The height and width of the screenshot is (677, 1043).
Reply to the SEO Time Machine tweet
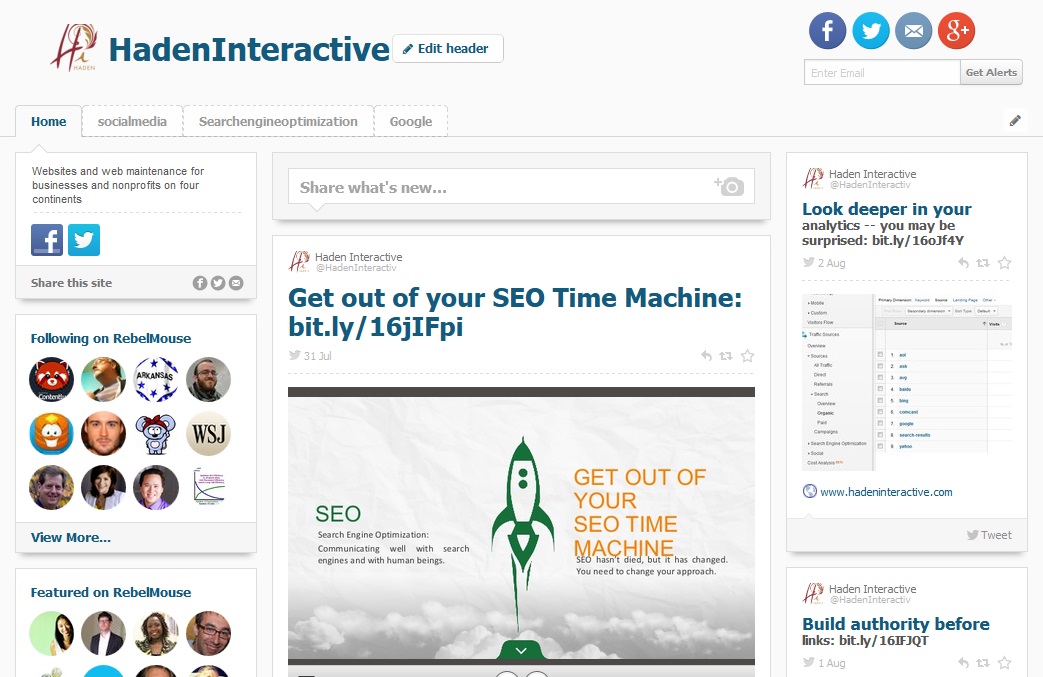click(706, 356)
